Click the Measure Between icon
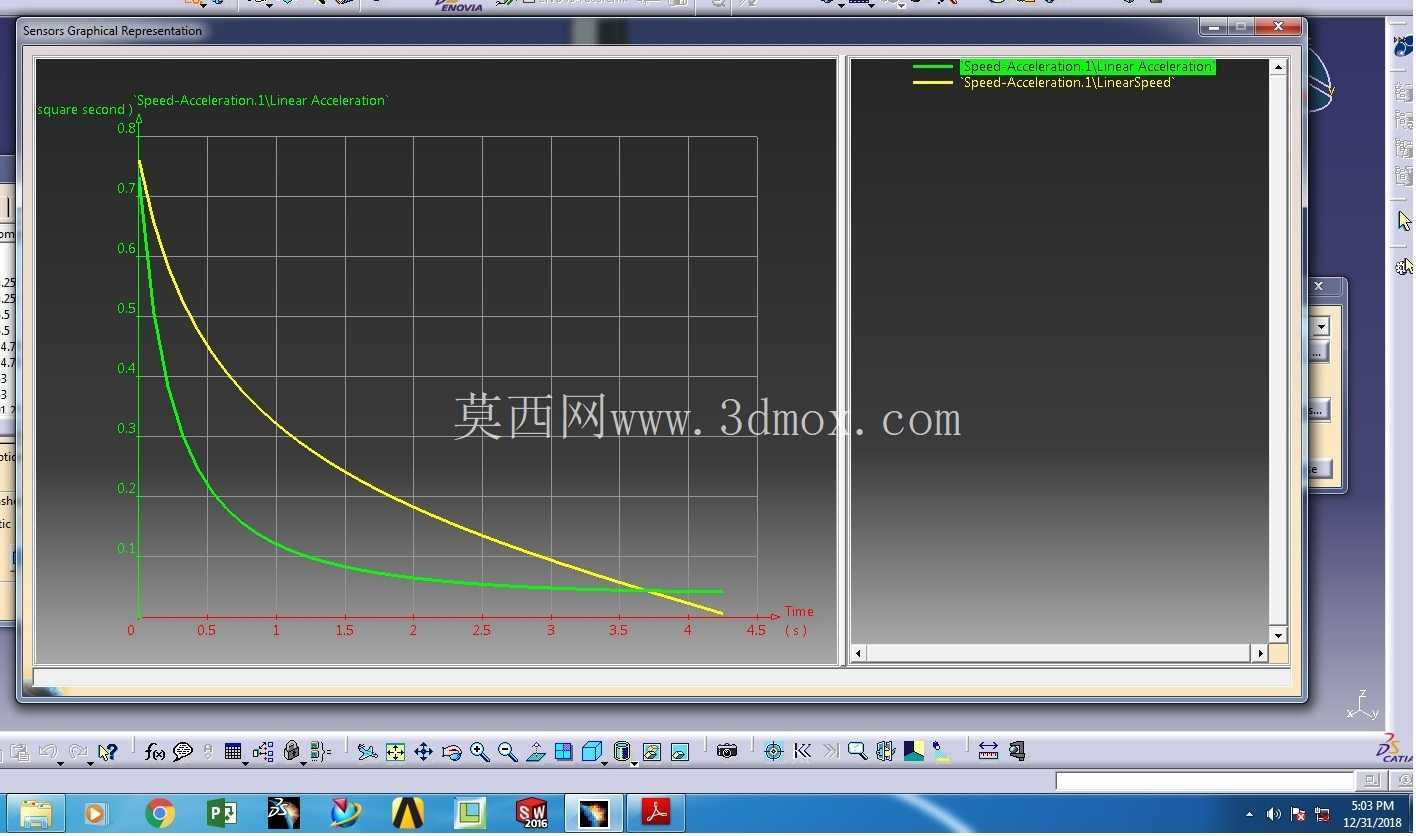Viewport: 1416px width, 836px height. [988, 751]
